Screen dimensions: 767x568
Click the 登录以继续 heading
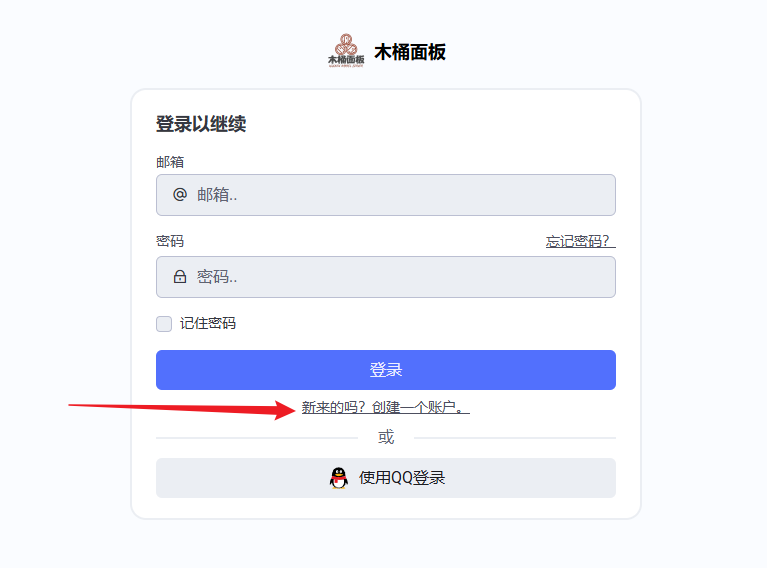201,124
